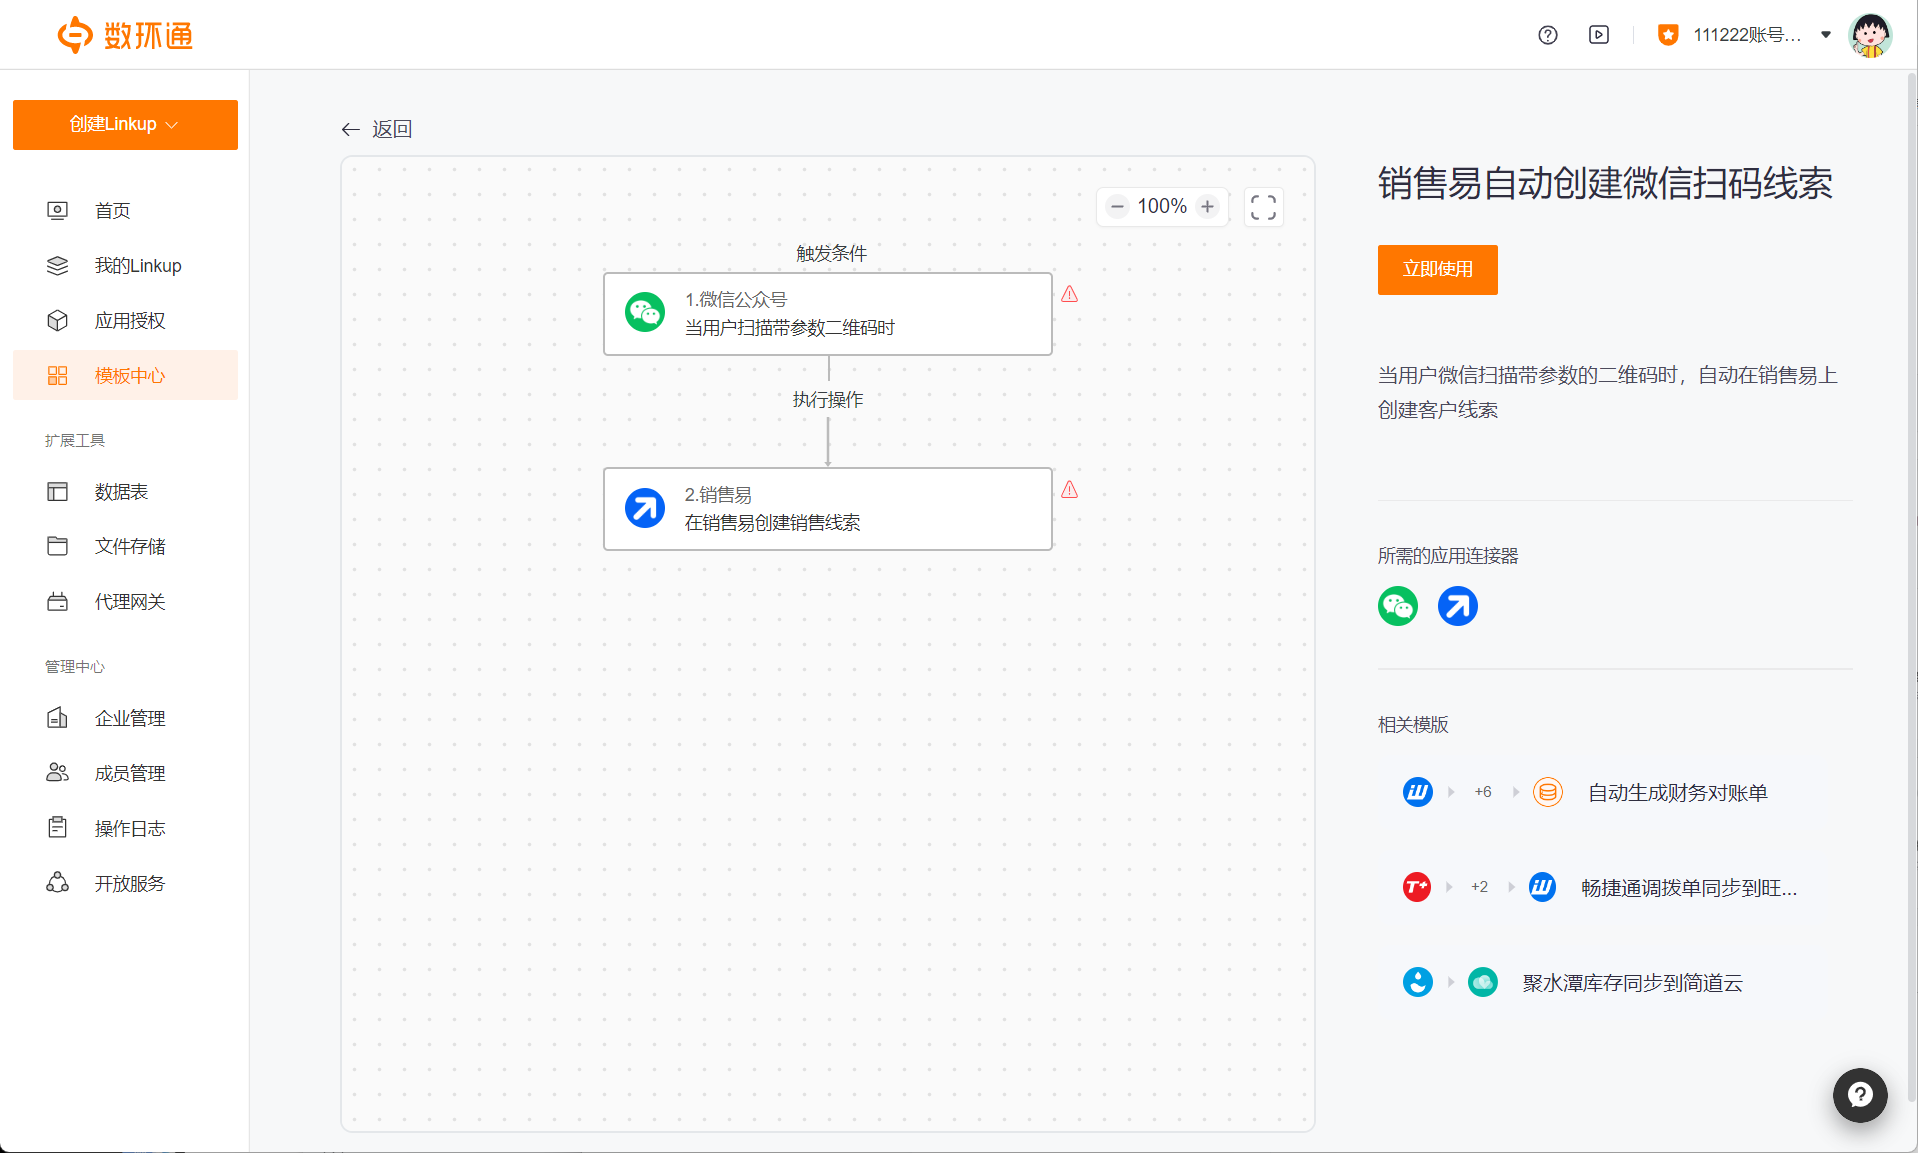The image size is (1918, 1153).
Task: Open 自动生成财务对账单 related template
Action: point(1678,792)
